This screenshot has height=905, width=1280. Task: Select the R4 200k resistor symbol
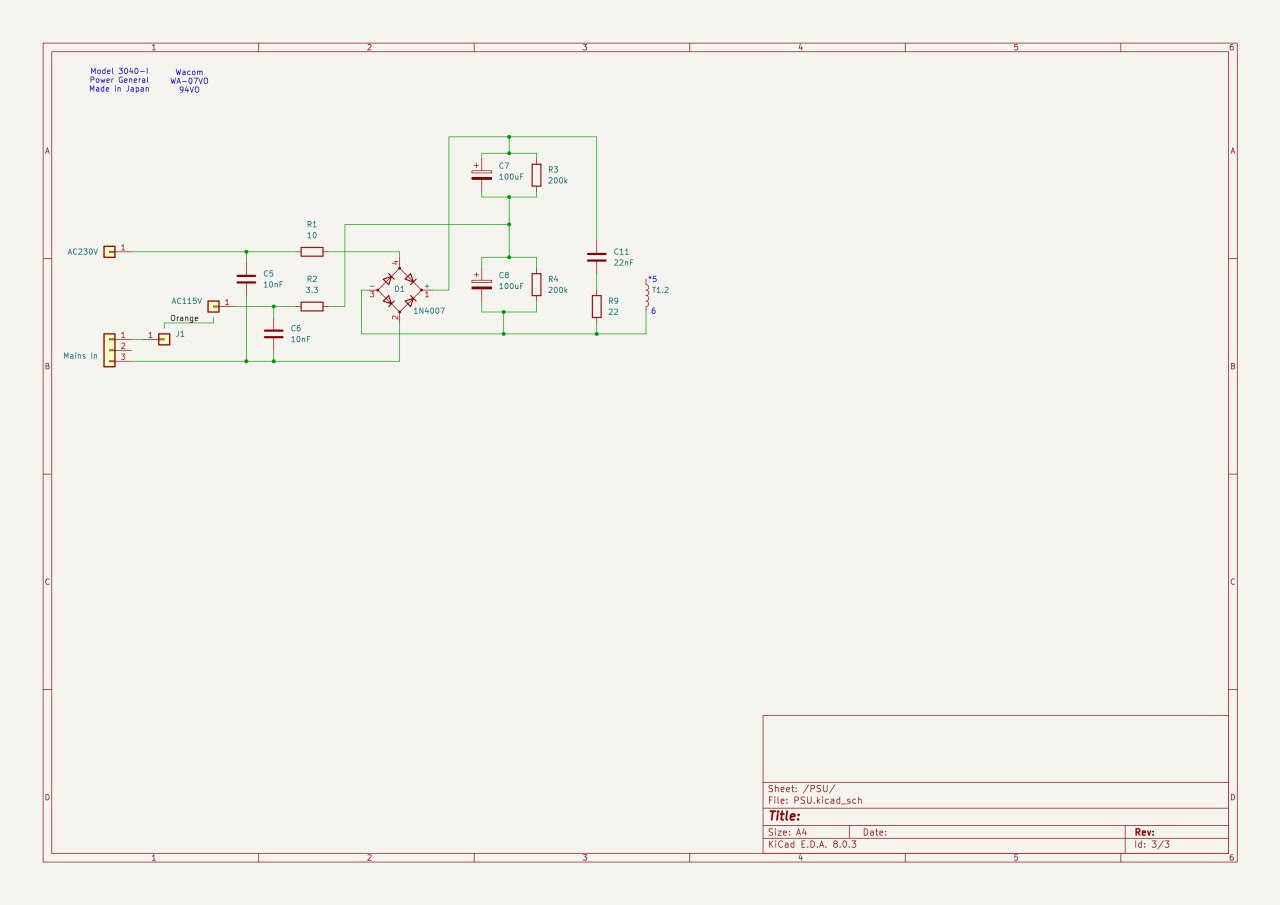[536, 284]
